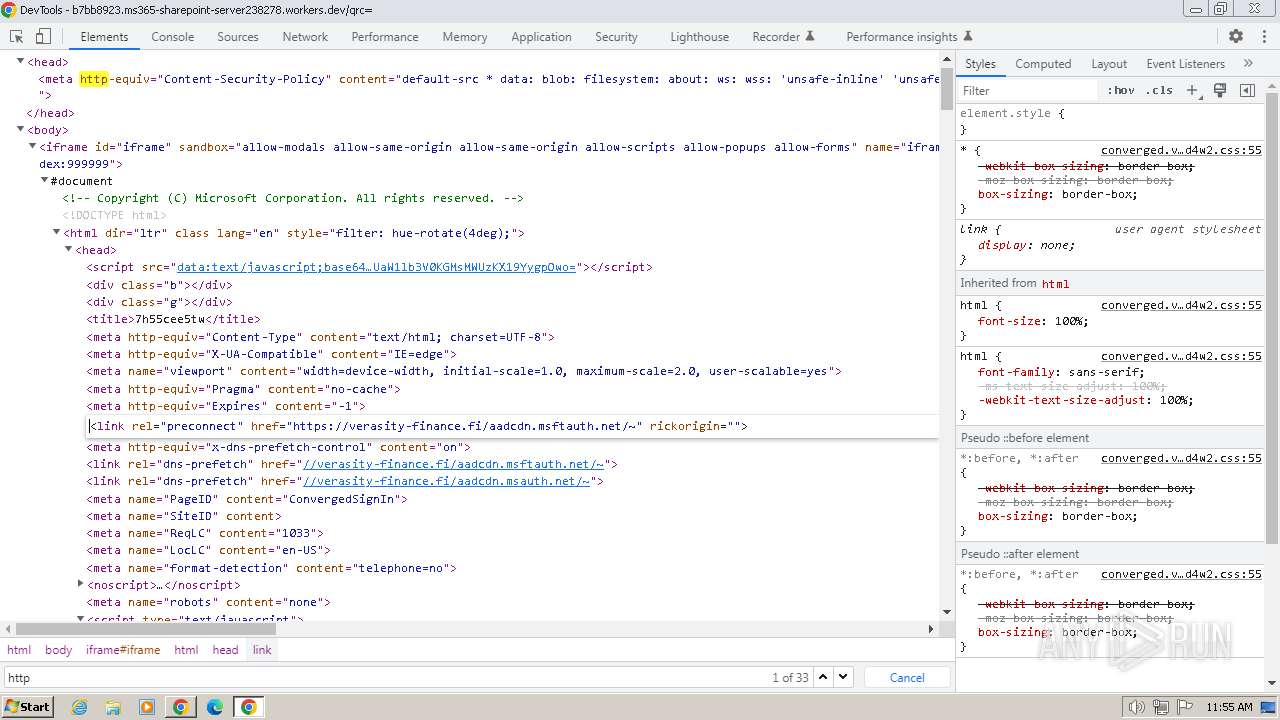This screenshot has height=720, width=1280.
Task: Open the Recorder tab
Action: 783,37
